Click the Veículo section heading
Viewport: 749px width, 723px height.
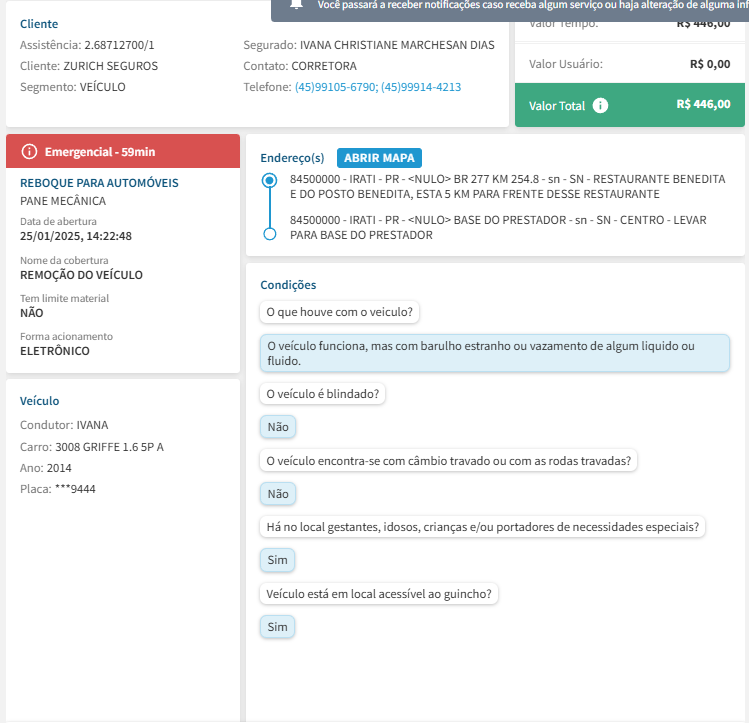pos(40,401)
